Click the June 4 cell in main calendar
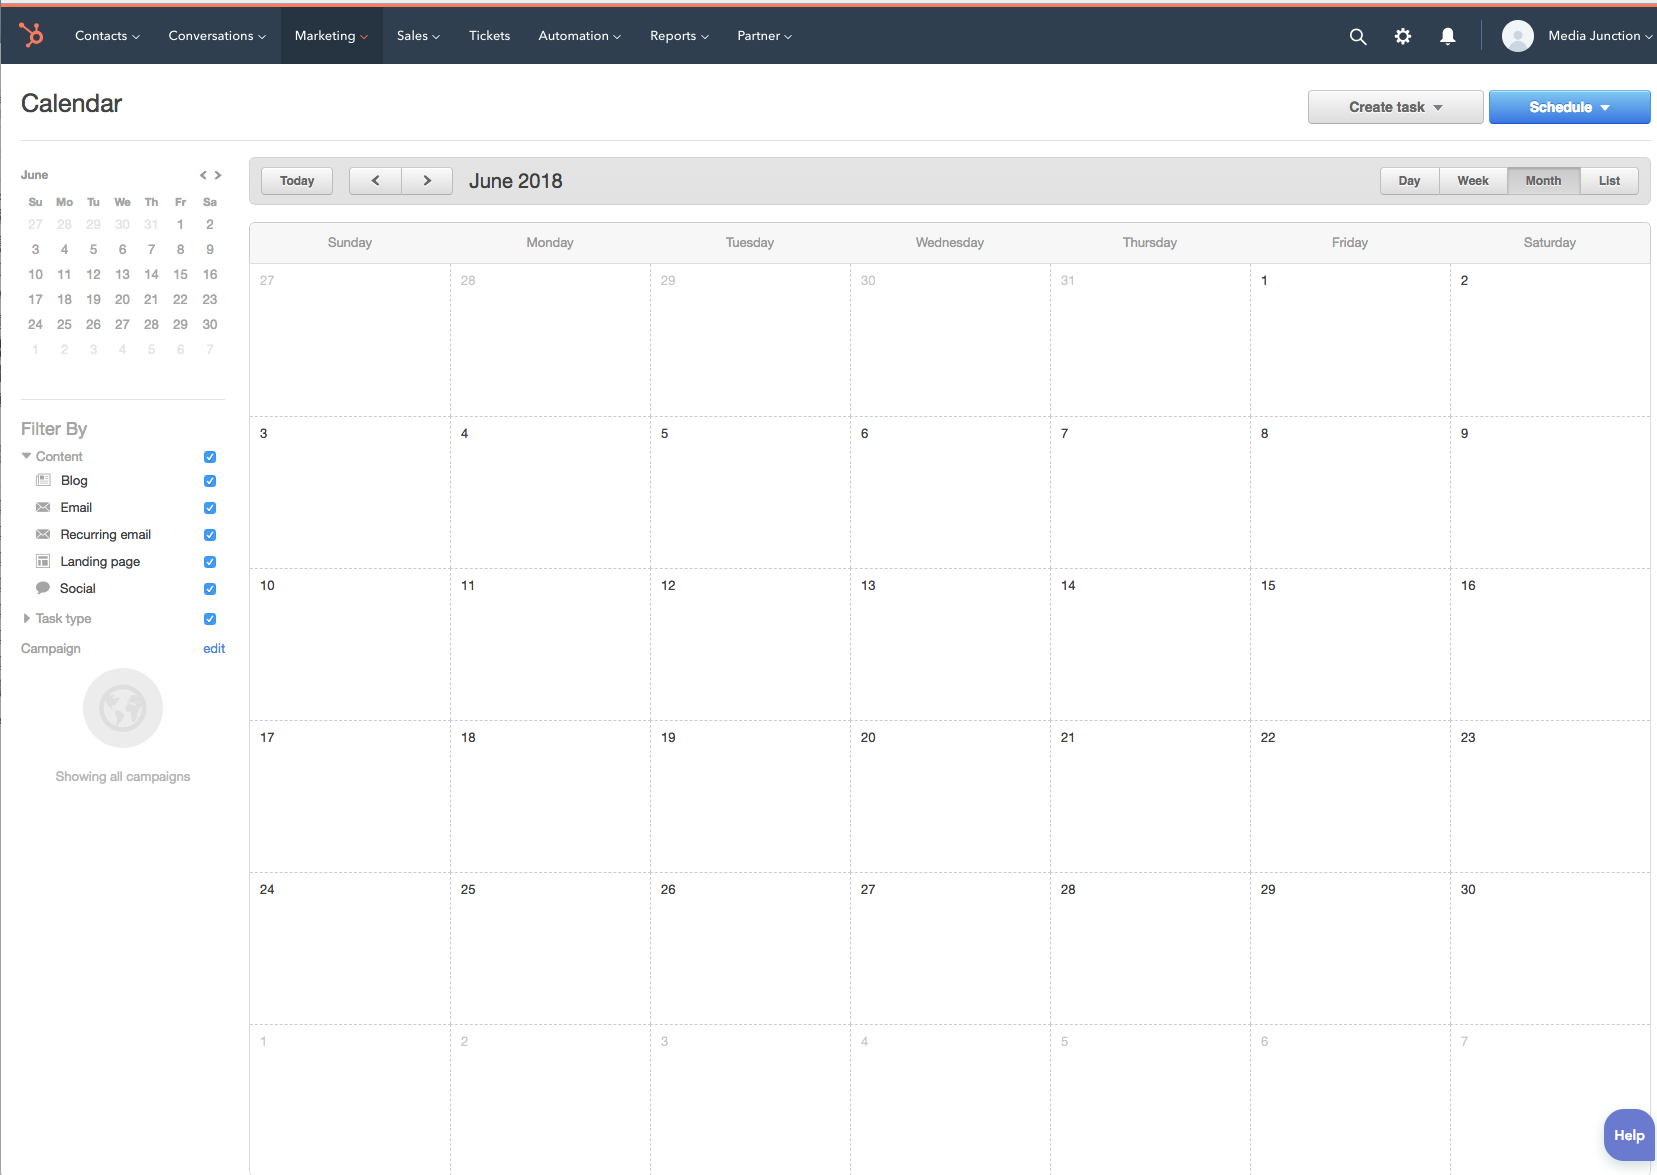This screenshot has width=1657, height=1175. click(x=550, y=492)
